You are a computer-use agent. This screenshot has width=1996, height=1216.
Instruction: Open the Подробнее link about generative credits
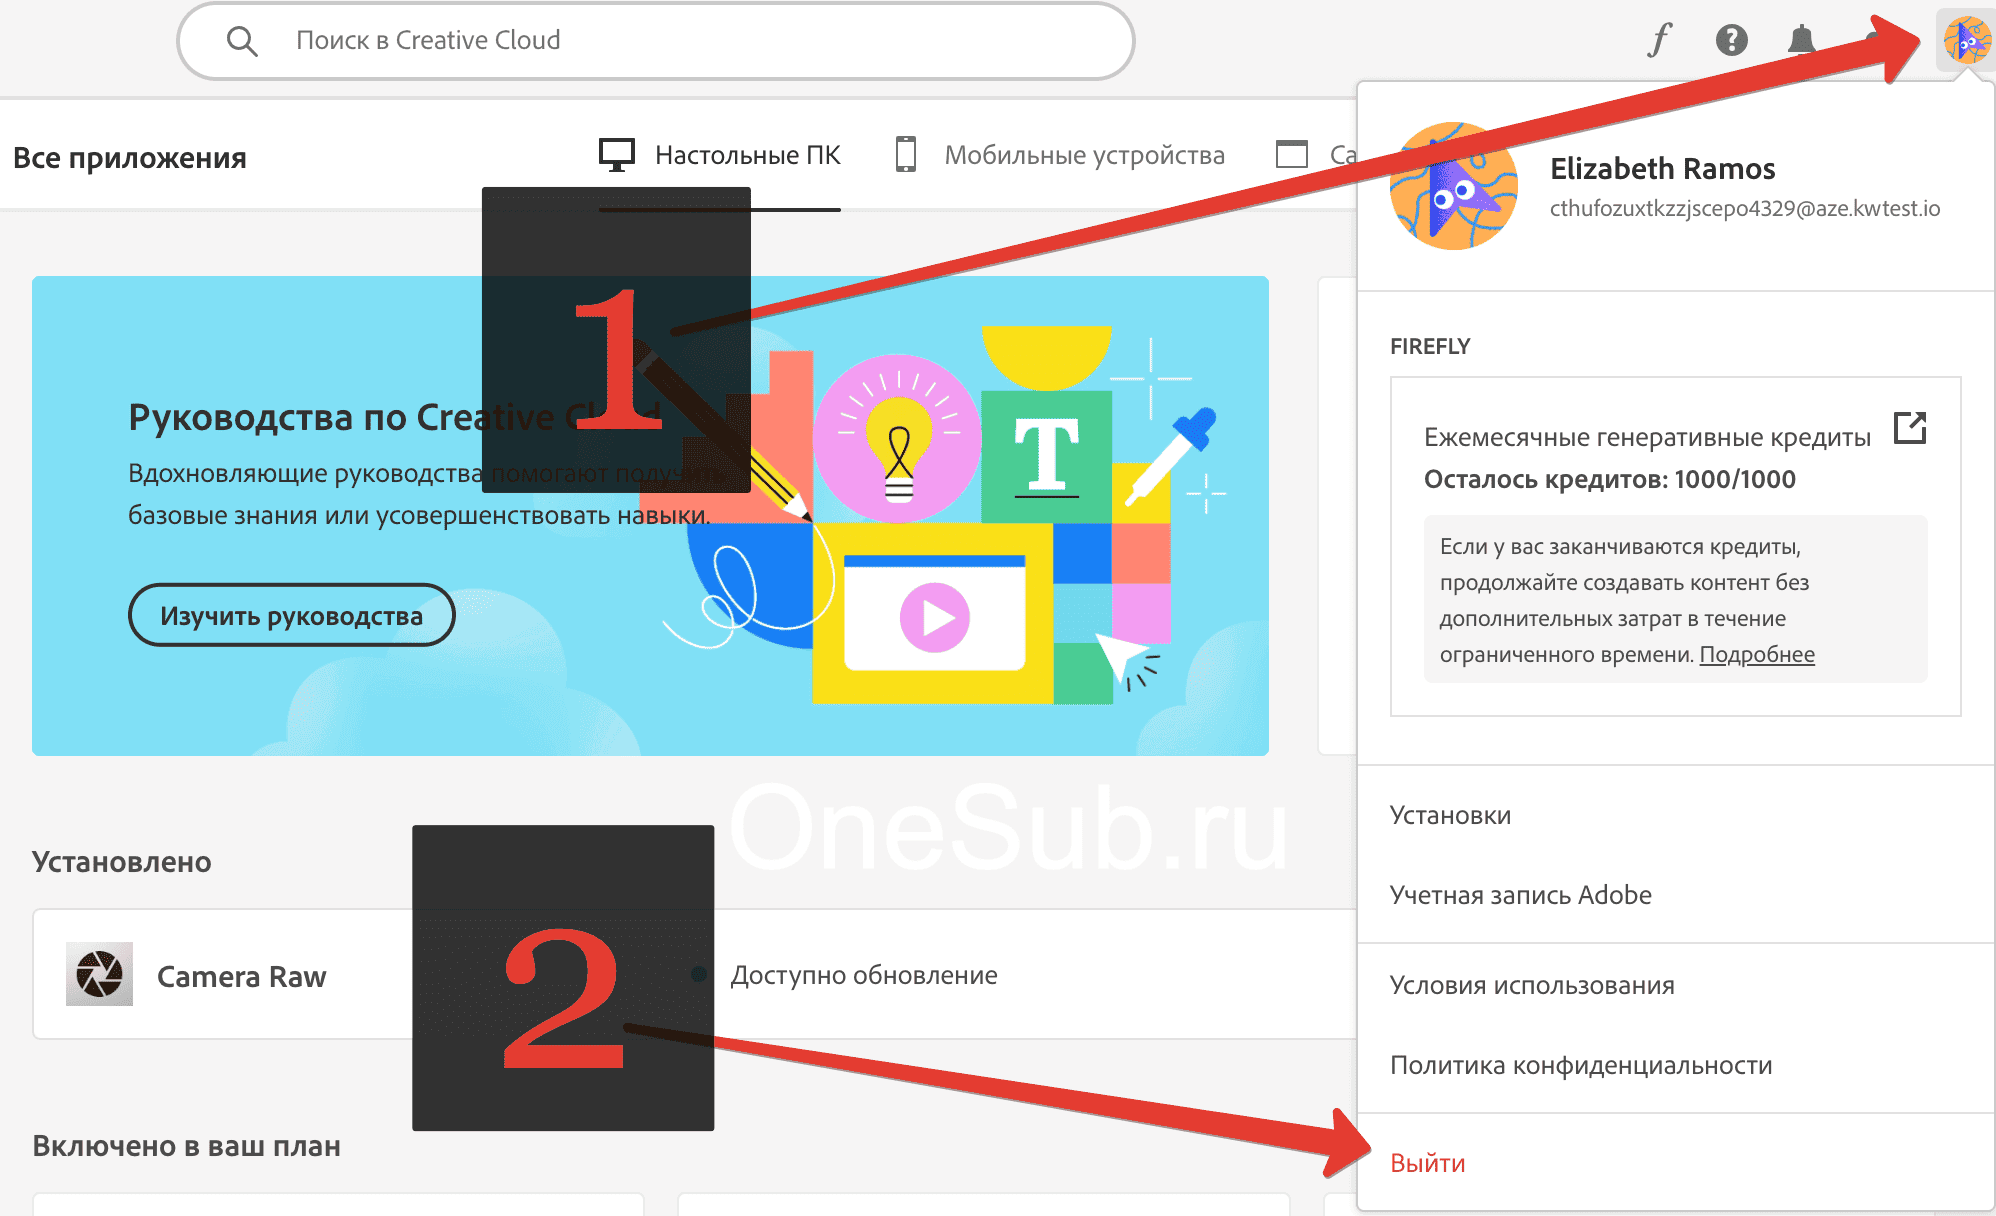[x=1756, y=653]
